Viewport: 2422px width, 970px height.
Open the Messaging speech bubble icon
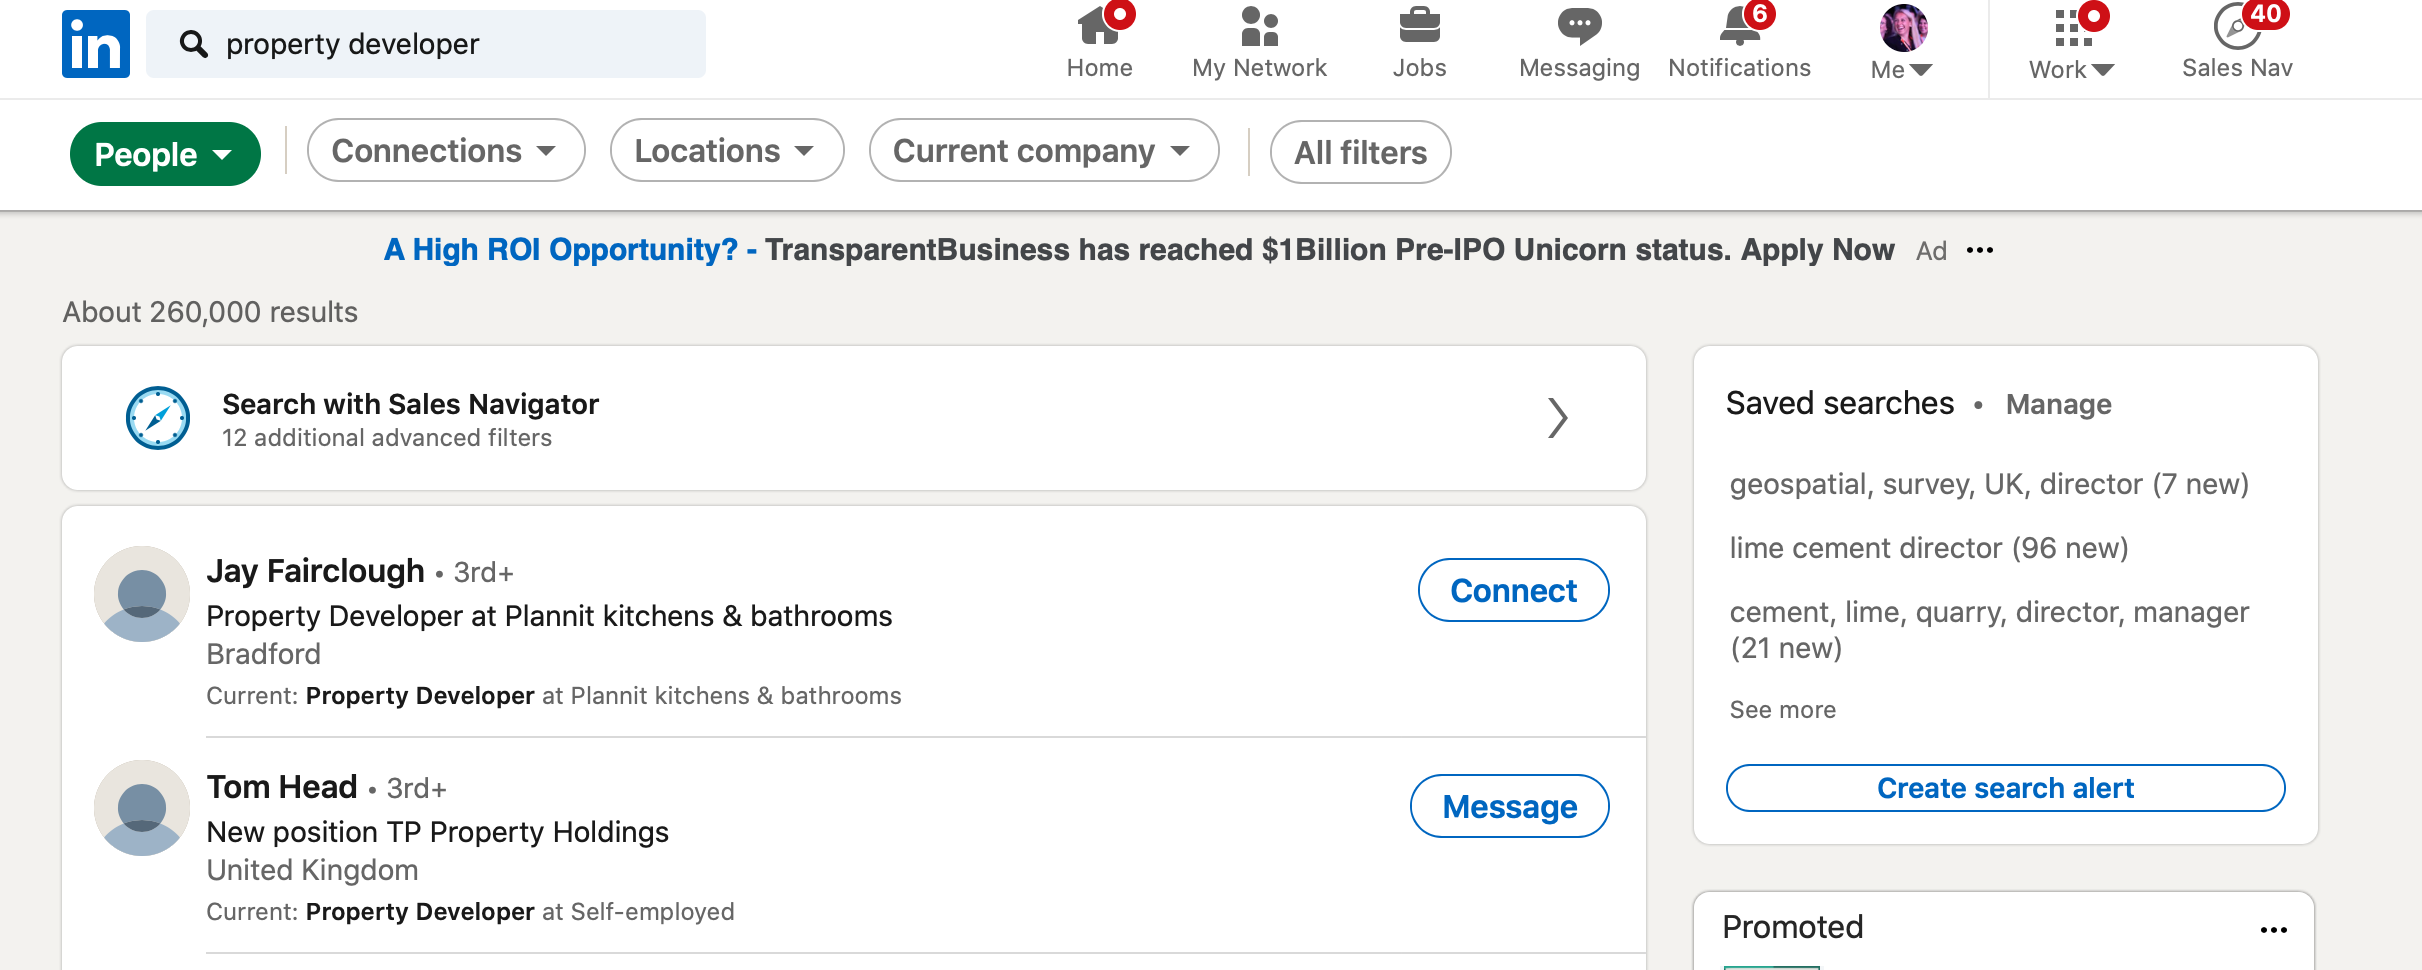tap(1579, 27)
